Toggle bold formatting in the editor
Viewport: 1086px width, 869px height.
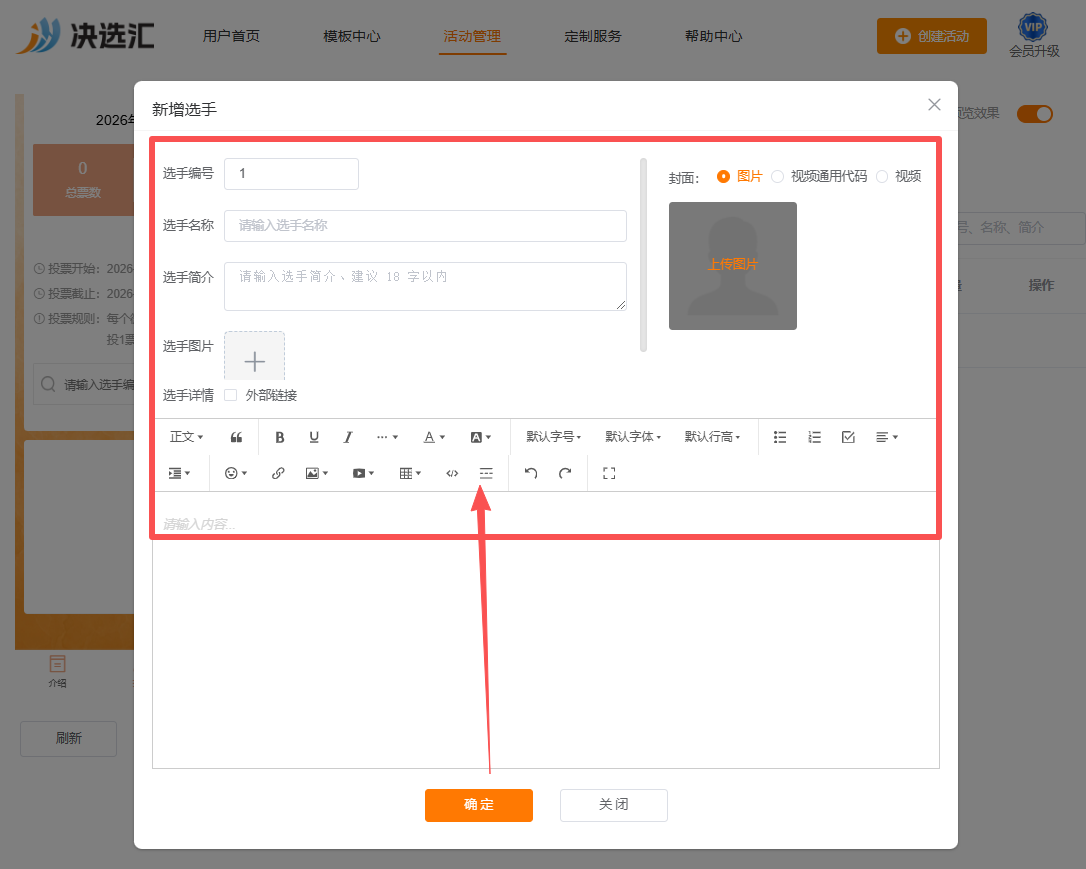(x=280, y=437)
